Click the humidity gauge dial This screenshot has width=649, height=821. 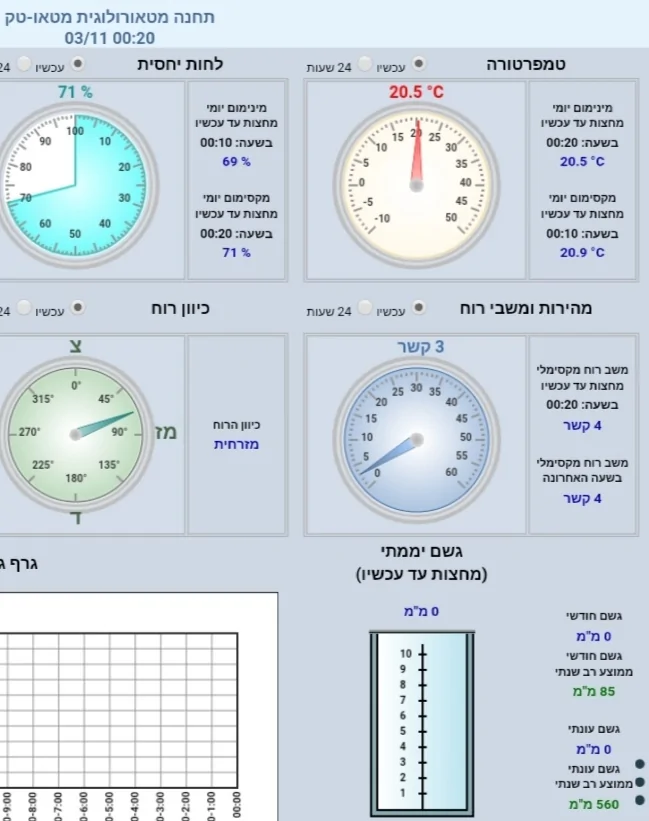(76, 185)
